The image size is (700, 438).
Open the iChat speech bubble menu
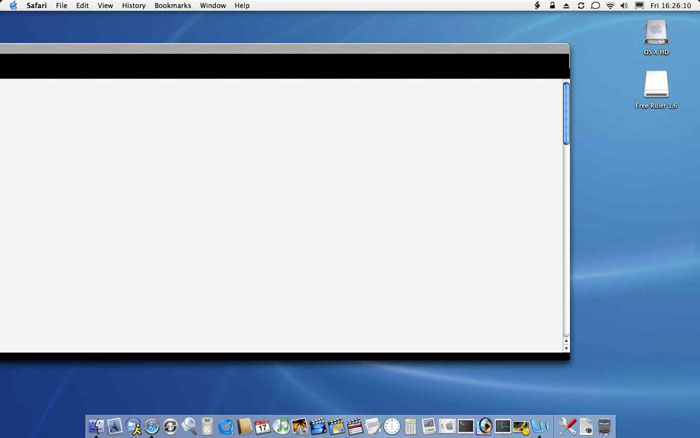click(595, 5)
